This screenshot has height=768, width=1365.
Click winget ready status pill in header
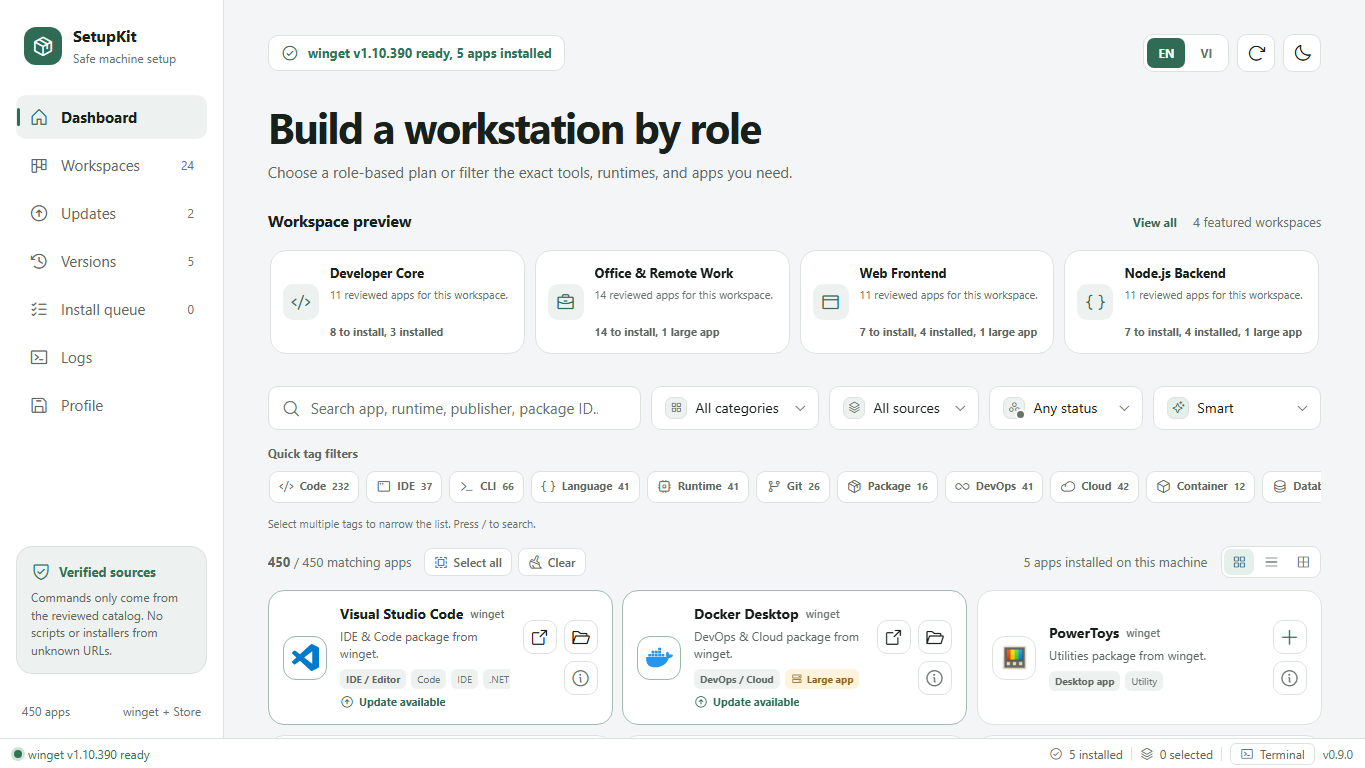tap(416, 53)
